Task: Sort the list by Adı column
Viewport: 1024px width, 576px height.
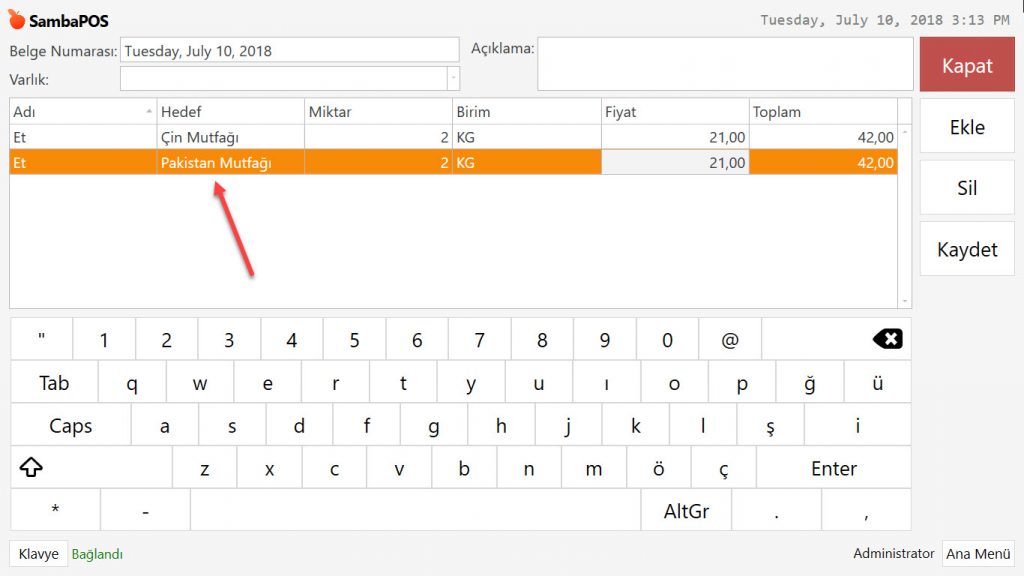Action: (82, 112)
